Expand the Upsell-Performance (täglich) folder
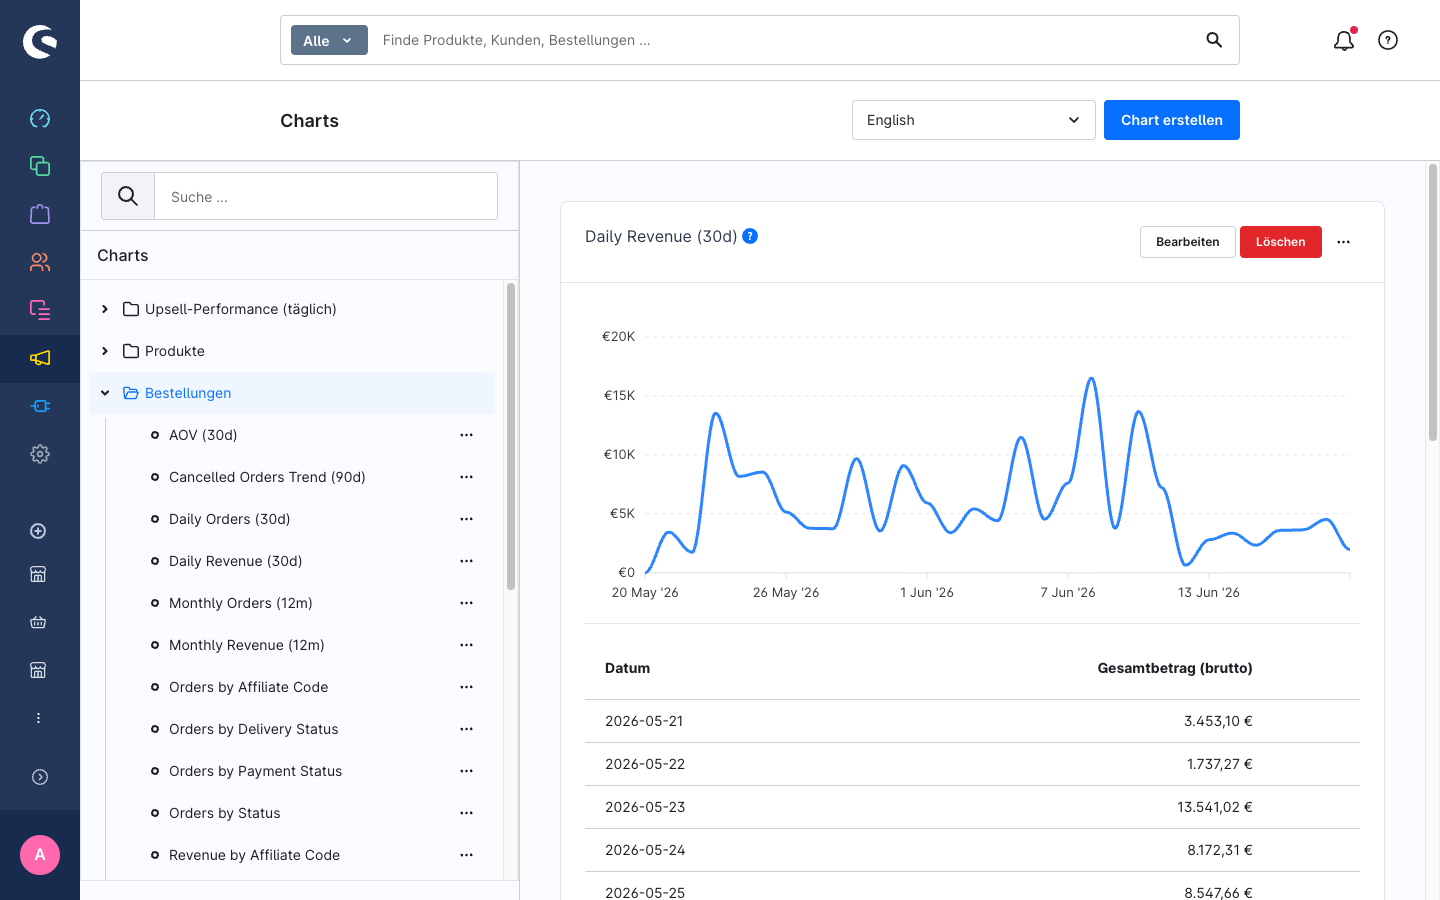Screen dimensions: 1440x900 105,309
